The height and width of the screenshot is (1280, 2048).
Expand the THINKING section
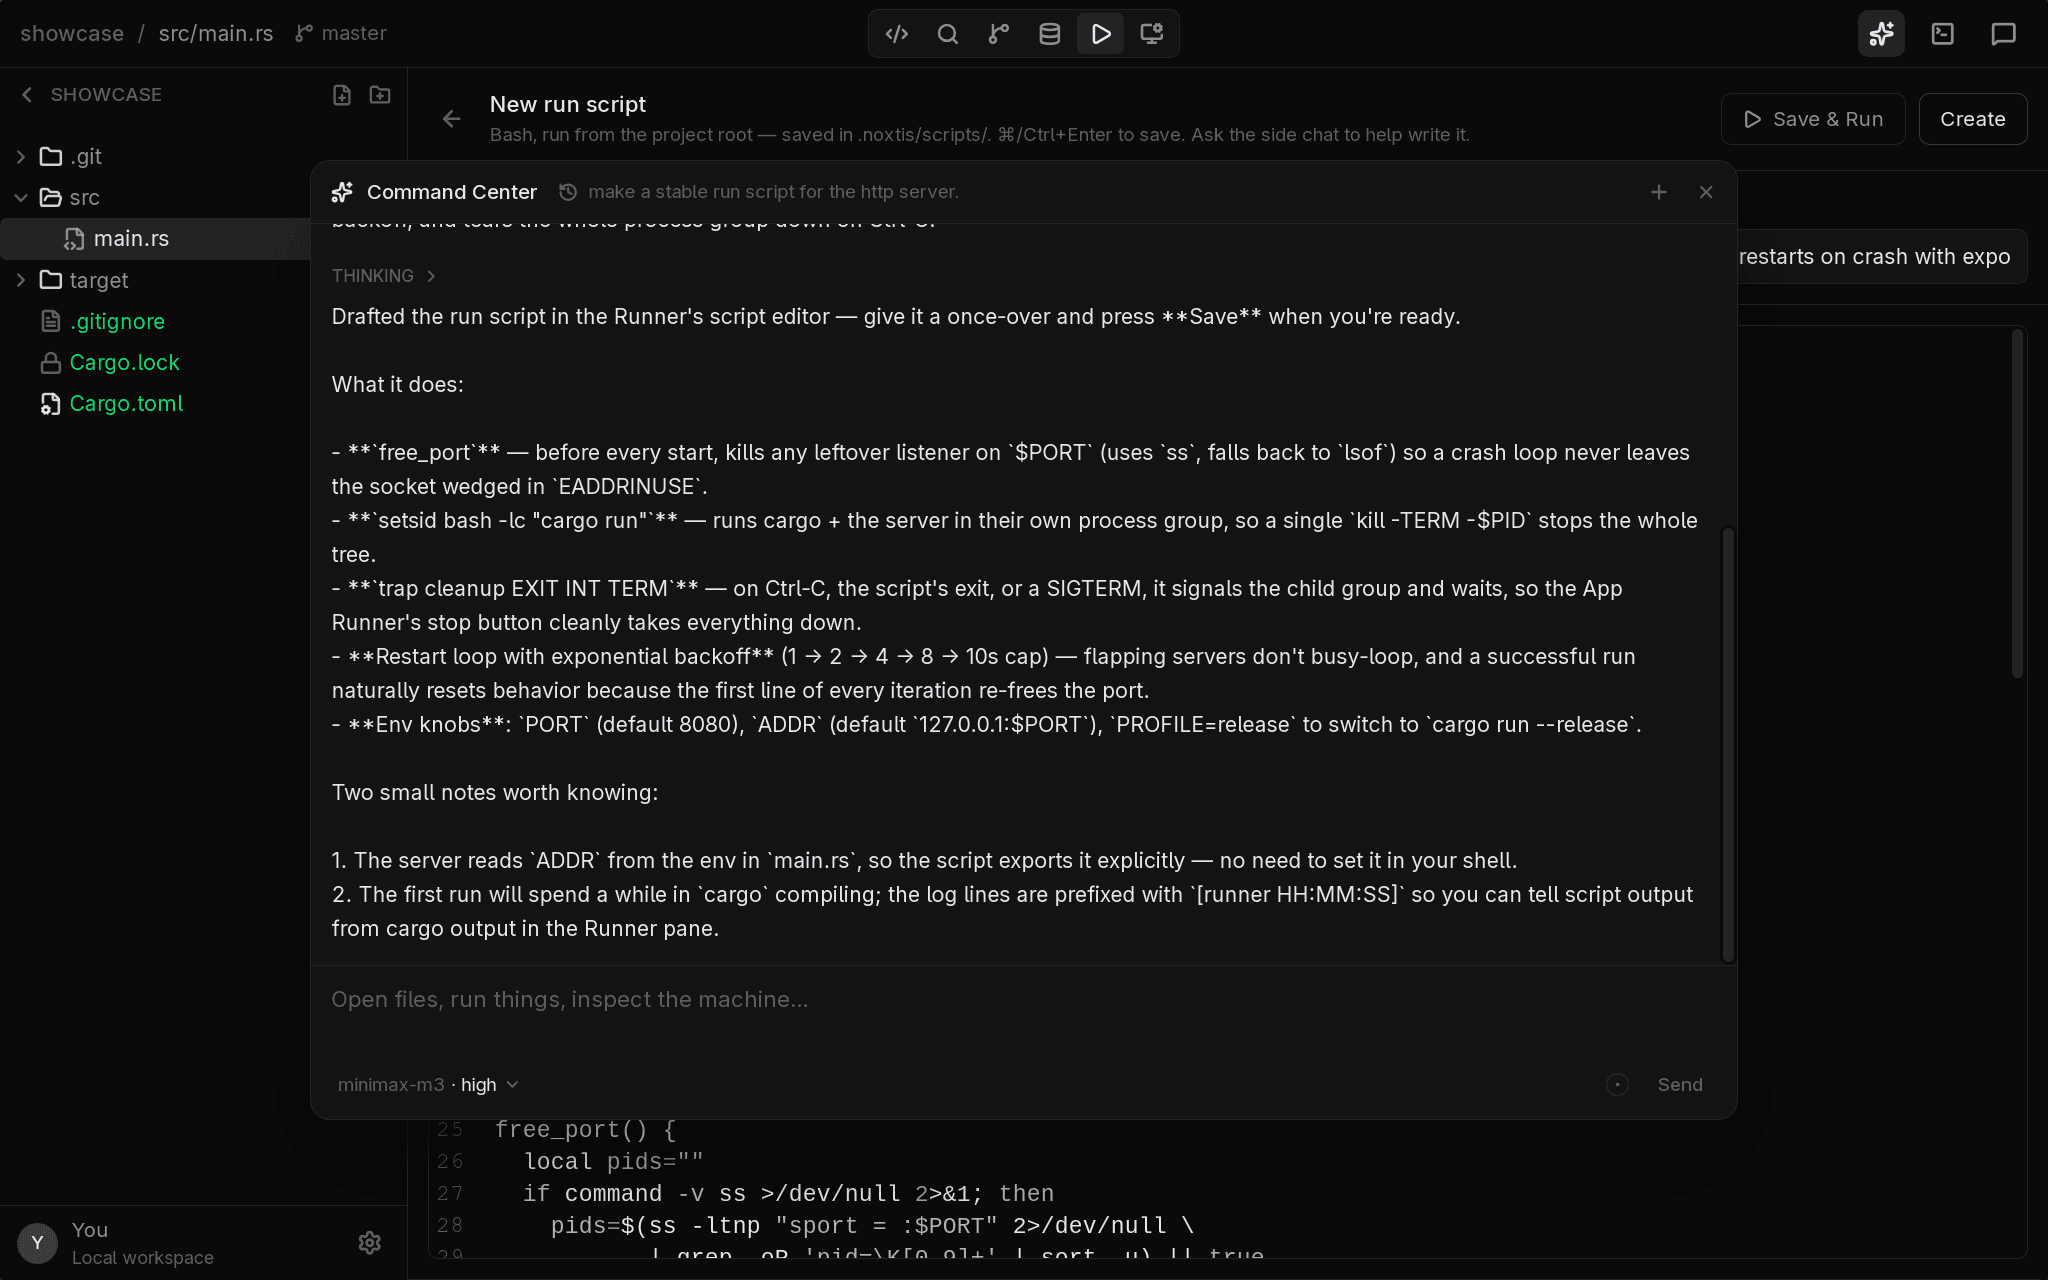pyautogui.click(x=384, y=276)
